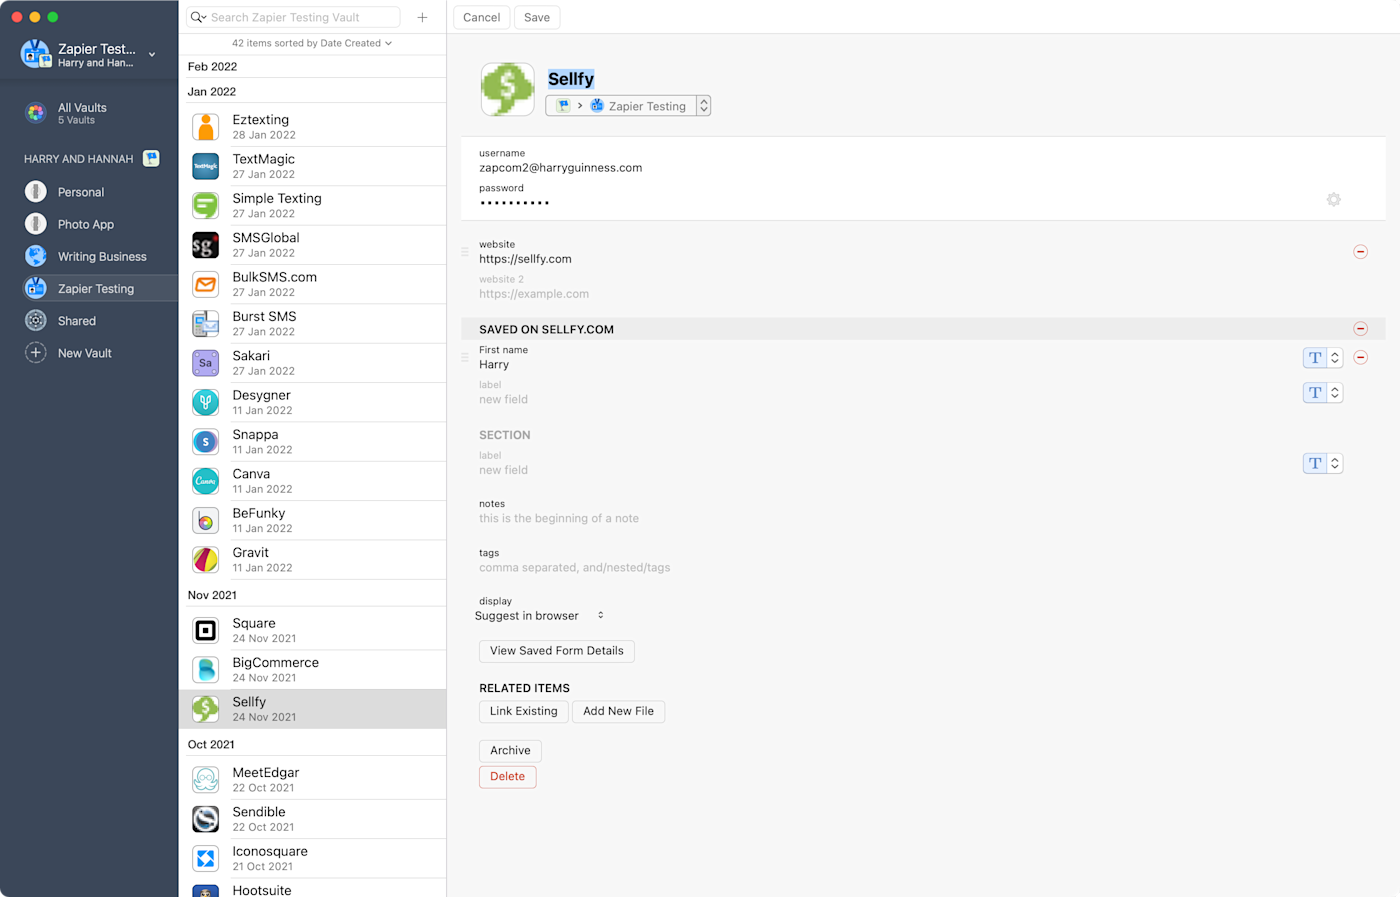Edit the SAVED ON SELLFY.COM section title
The image size is (1400, 897).
click(547, 329)
